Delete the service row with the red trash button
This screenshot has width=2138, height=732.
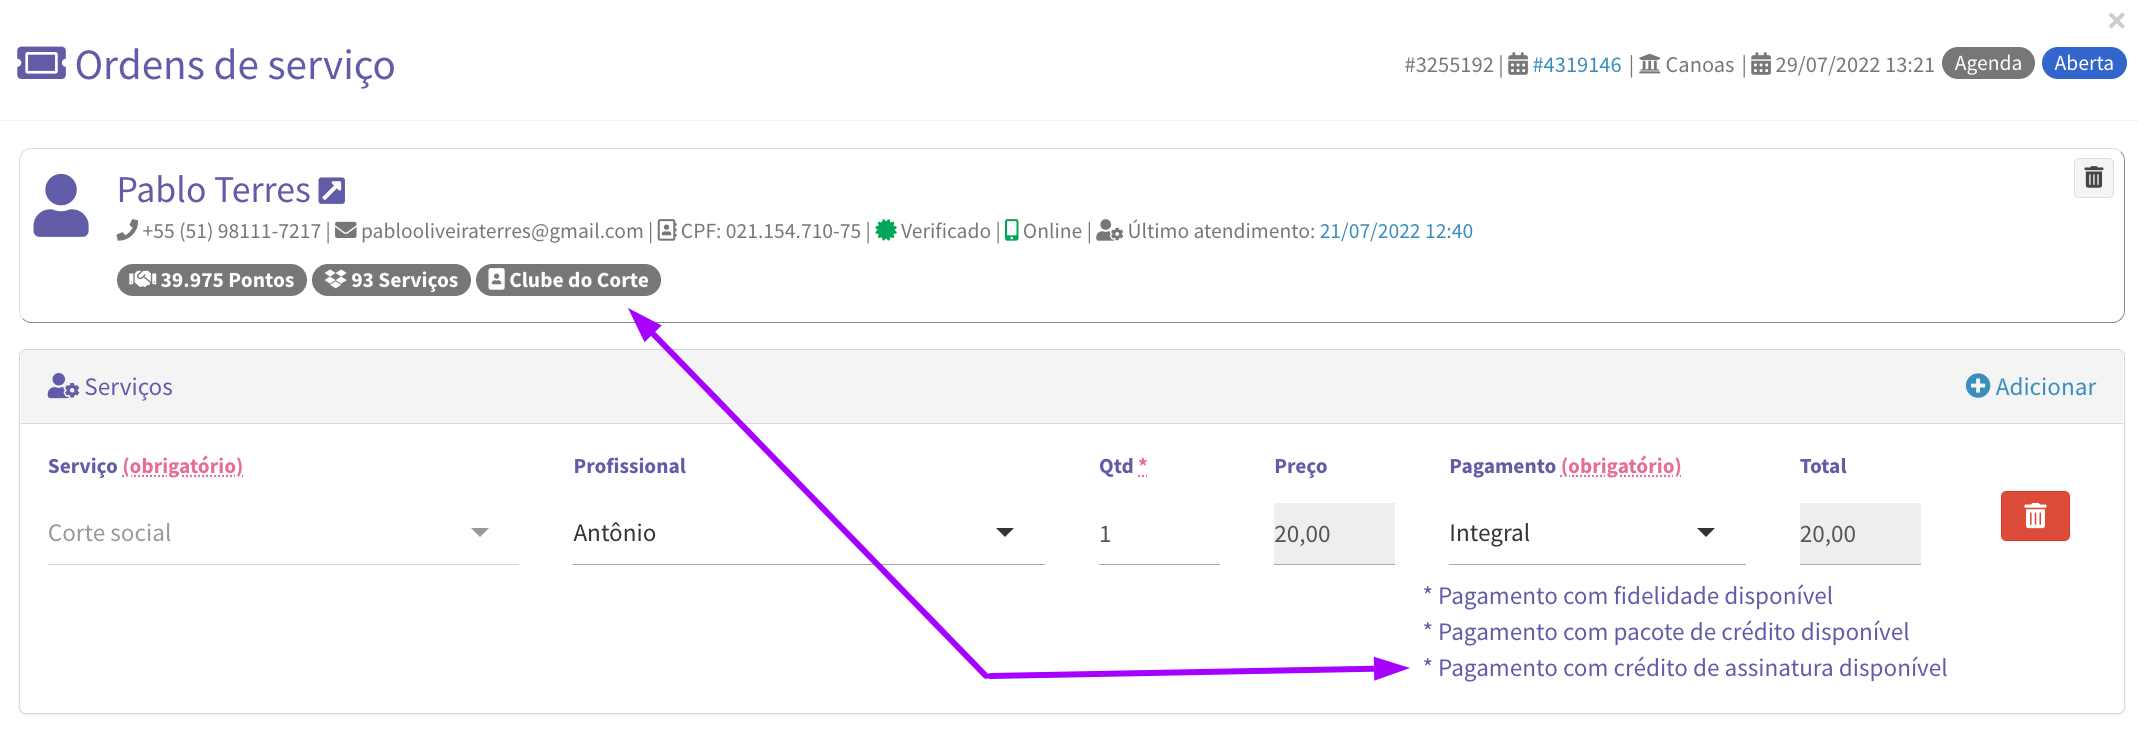pos(2034,516)
